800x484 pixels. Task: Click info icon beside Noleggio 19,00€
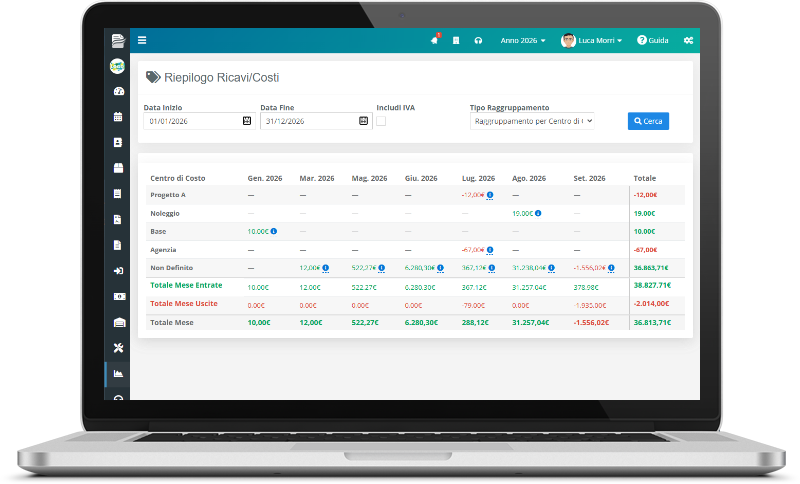pos(538,213)
